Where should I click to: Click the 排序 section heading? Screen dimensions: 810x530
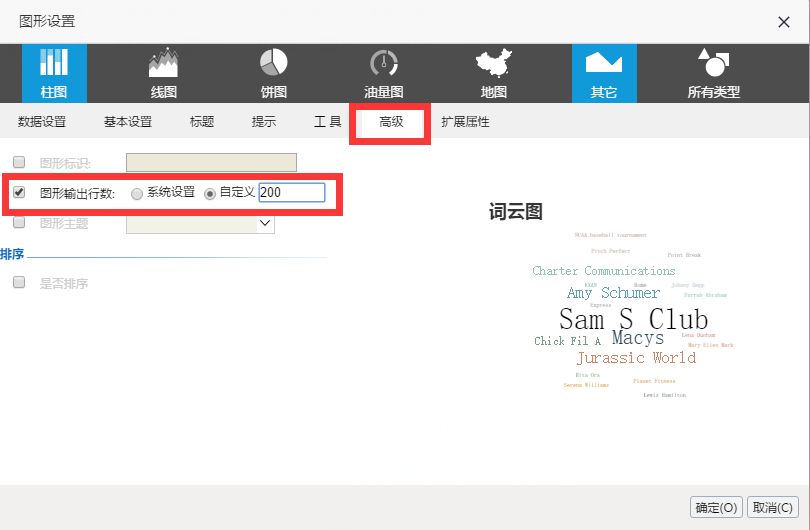coord(12,254)
